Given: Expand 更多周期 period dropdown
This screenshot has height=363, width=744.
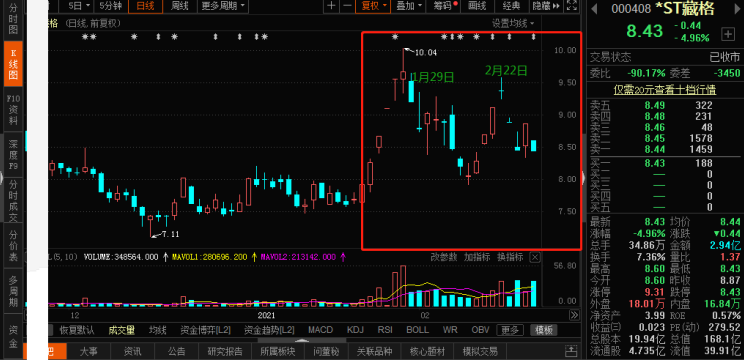Looking at the screenshot, I should click(223, 6).
